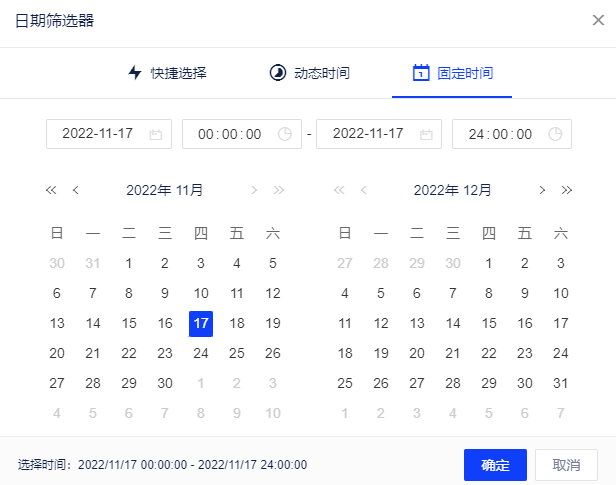The image size is (616, 485).
Task: Advance to next month in December calendar
Action: click(x=542, y=190)
